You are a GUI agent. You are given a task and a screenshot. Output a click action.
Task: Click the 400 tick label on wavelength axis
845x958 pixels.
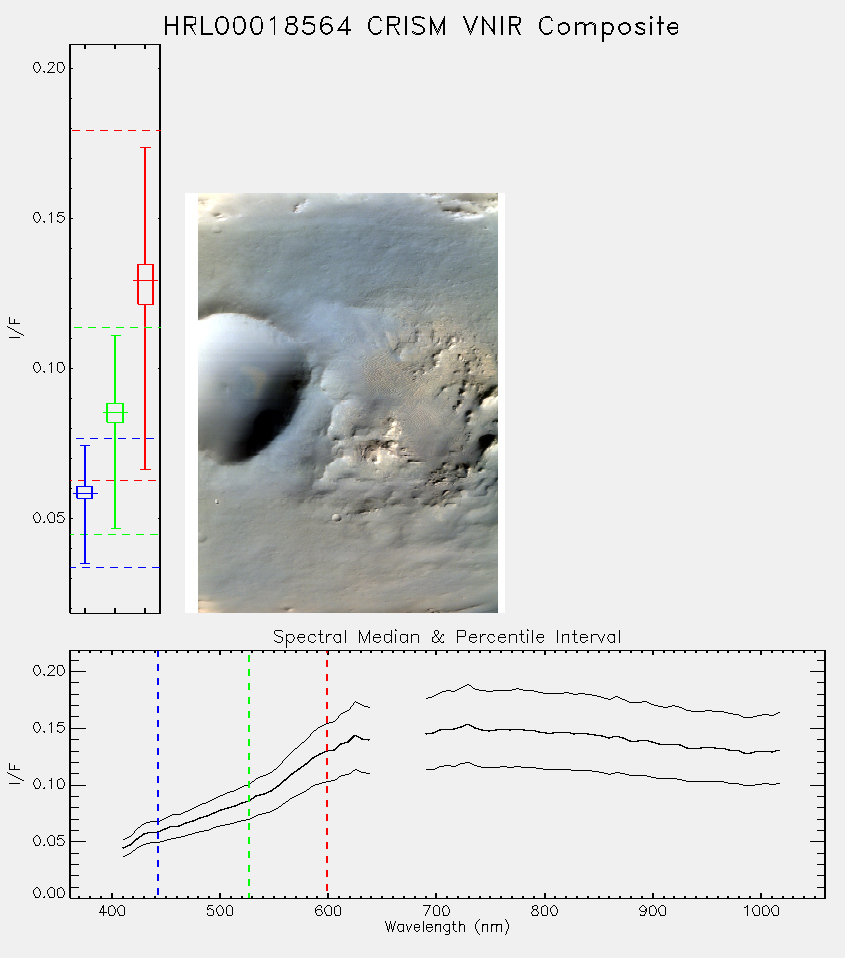click(x=112, y=911)
